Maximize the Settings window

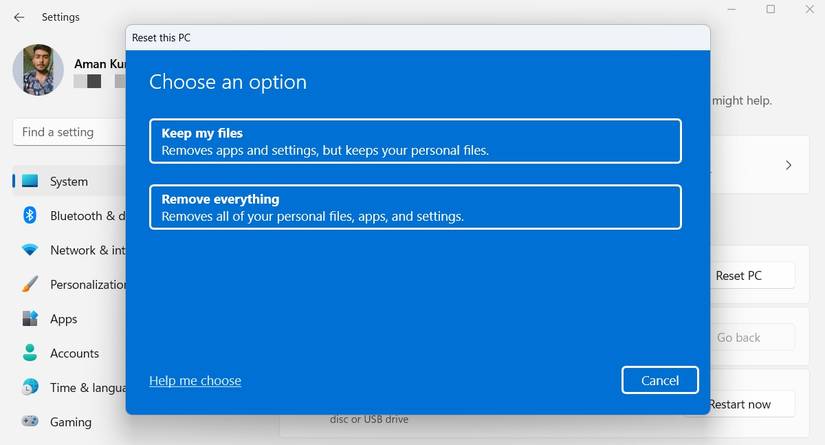click(x=770, y=10)
